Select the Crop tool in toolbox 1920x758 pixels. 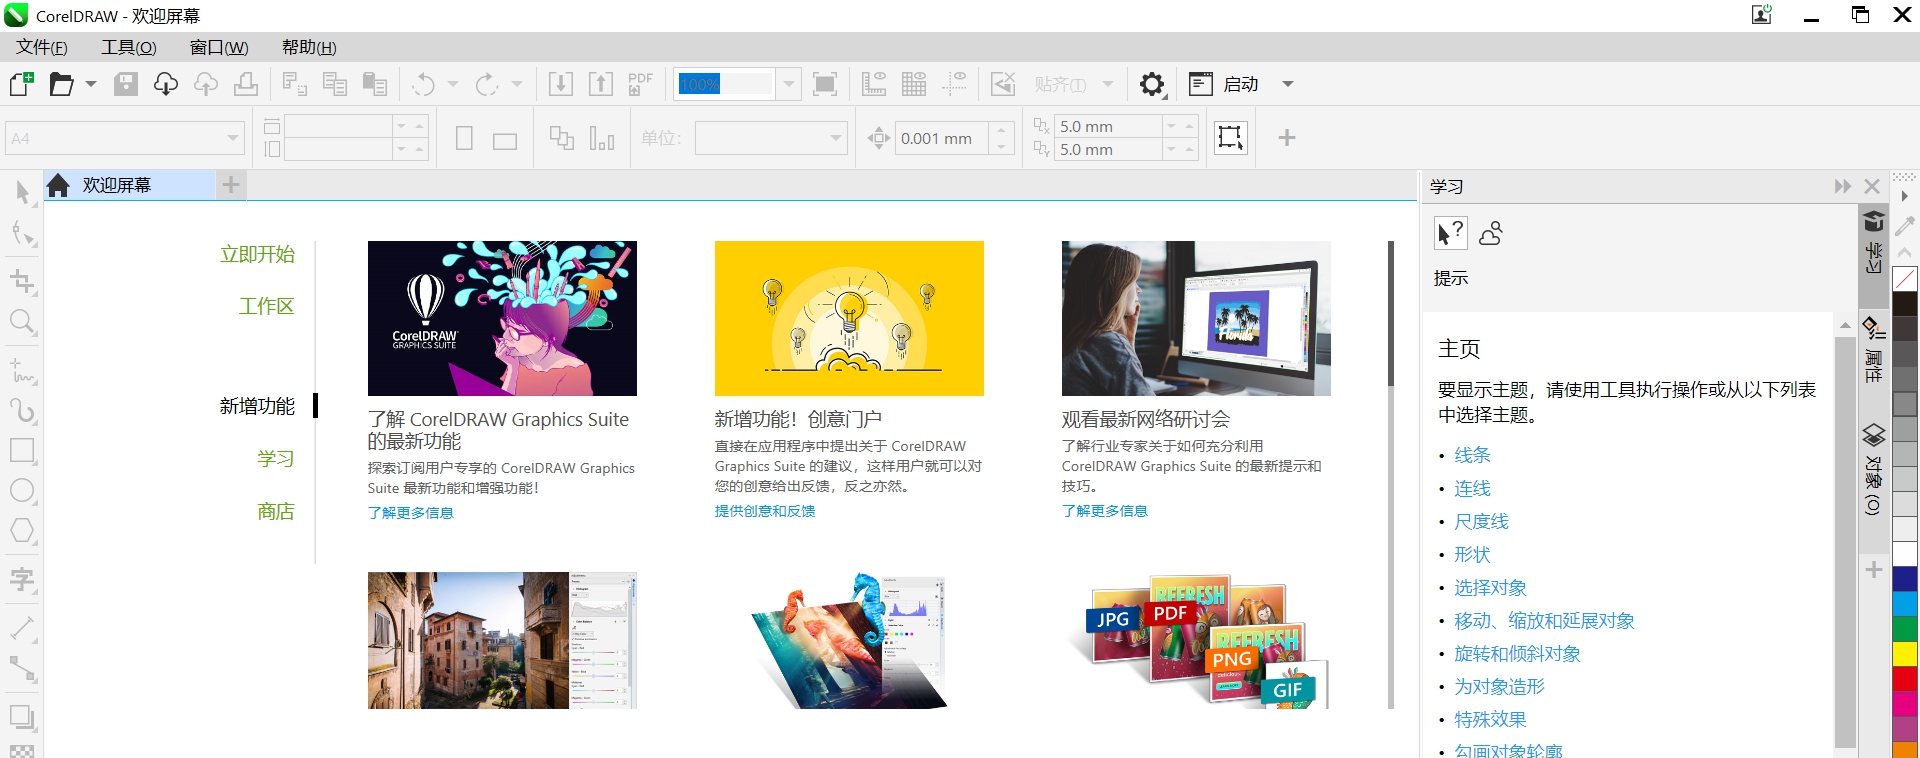click(23, 281)
